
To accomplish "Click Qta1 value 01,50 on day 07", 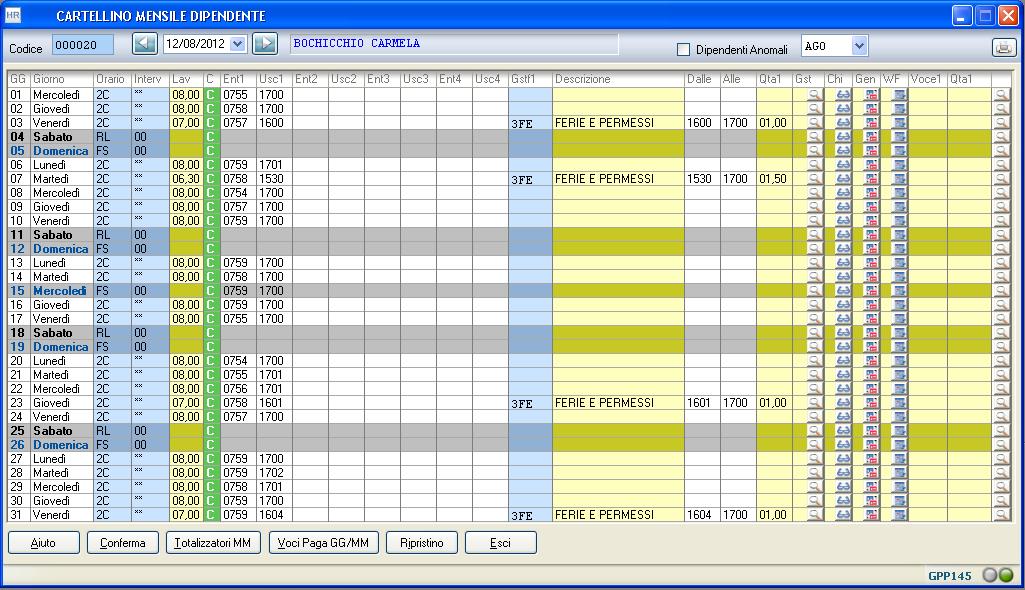I will pyautogui.click(x=773, y=179).
